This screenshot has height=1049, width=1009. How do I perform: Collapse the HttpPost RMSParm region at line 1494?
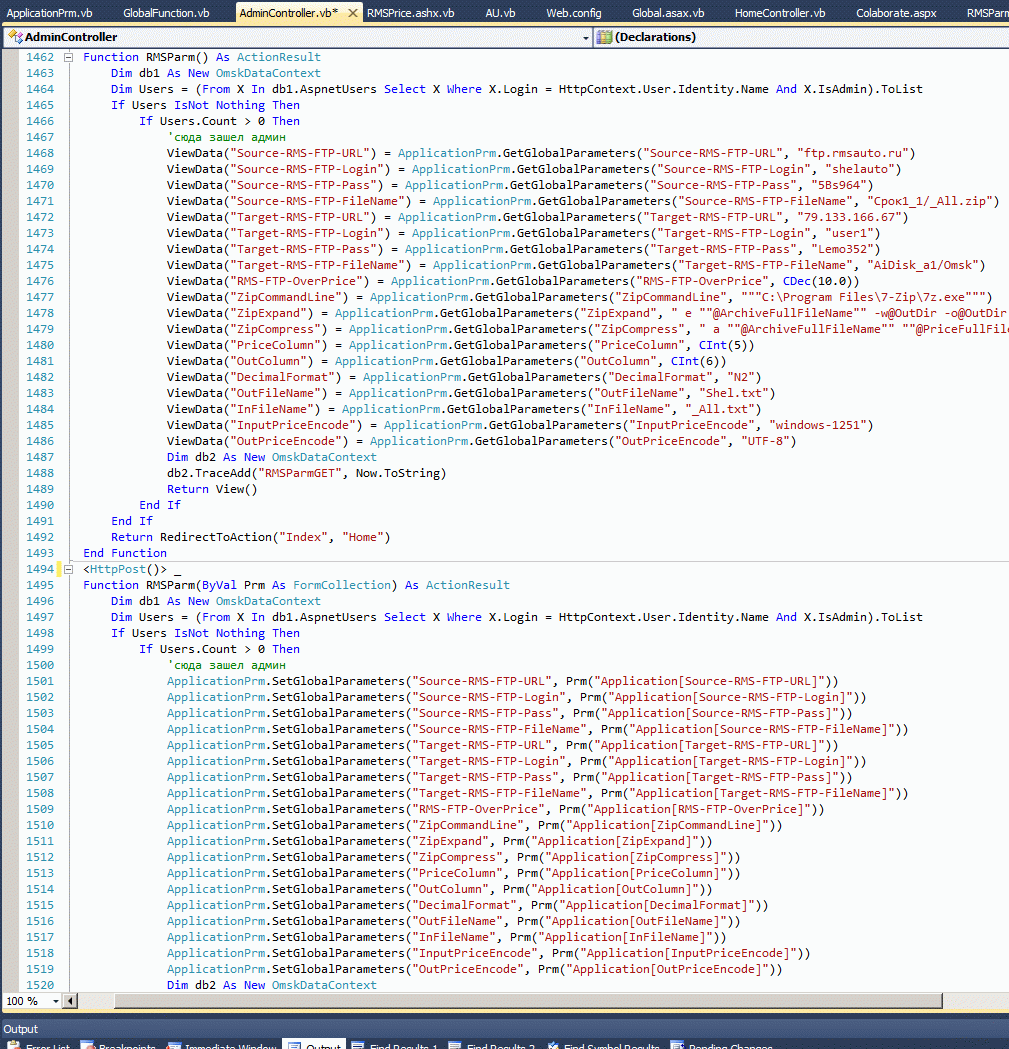[68, 569]
